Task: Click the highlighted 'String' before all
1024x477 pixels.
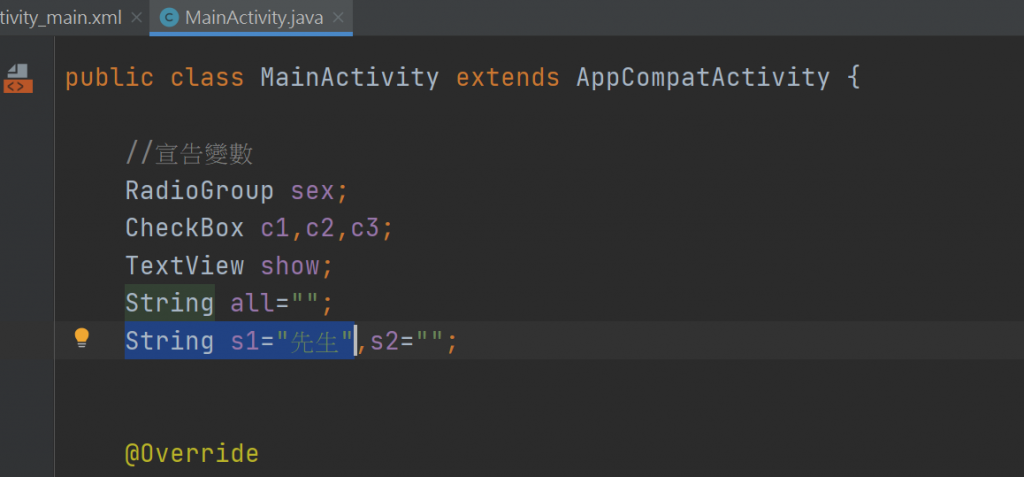Action: click(x=169, y=303)
